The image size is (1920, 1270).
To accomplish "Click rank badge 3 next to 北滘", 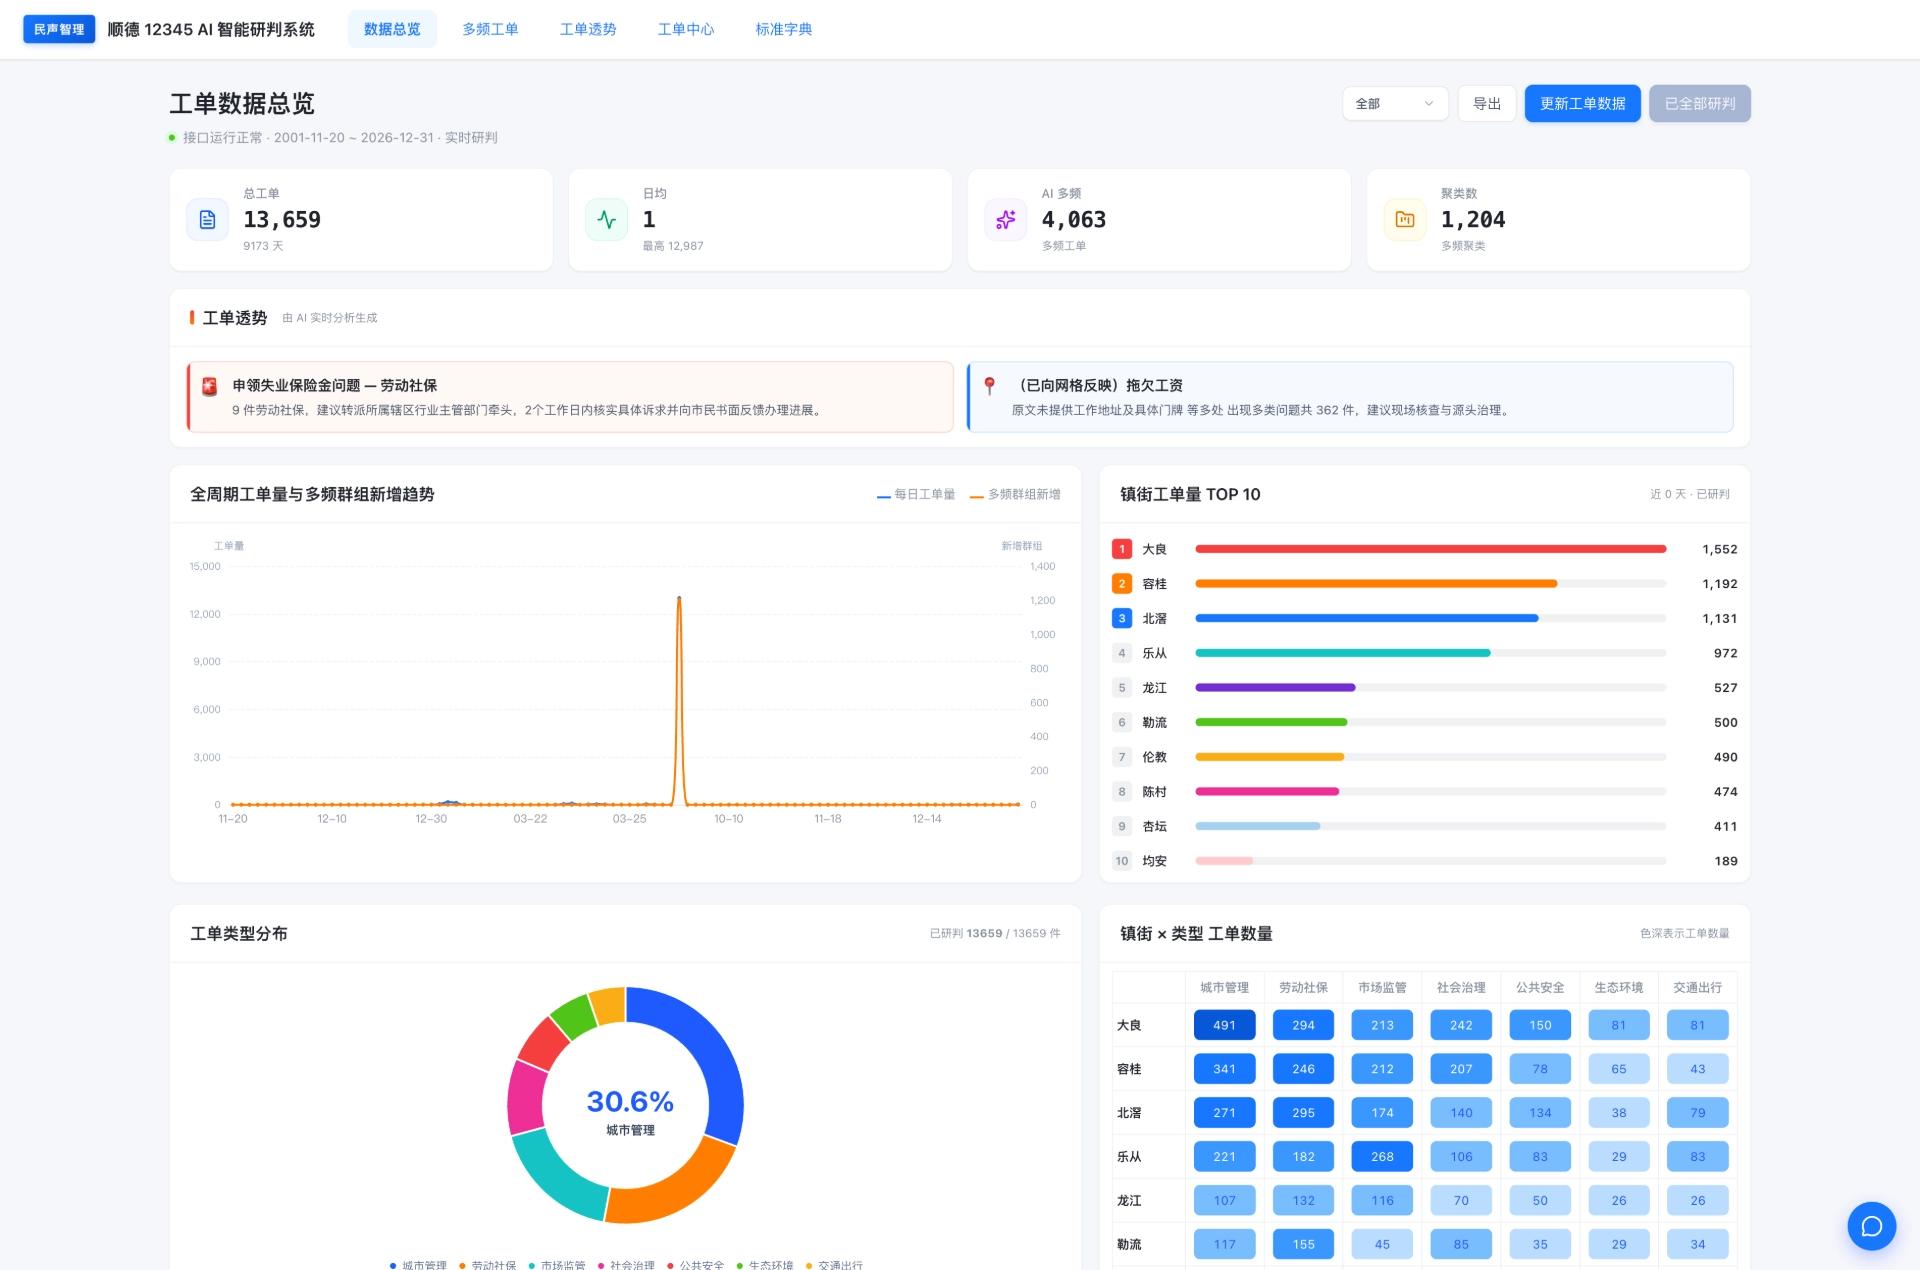I will [x=1122, y=618].
